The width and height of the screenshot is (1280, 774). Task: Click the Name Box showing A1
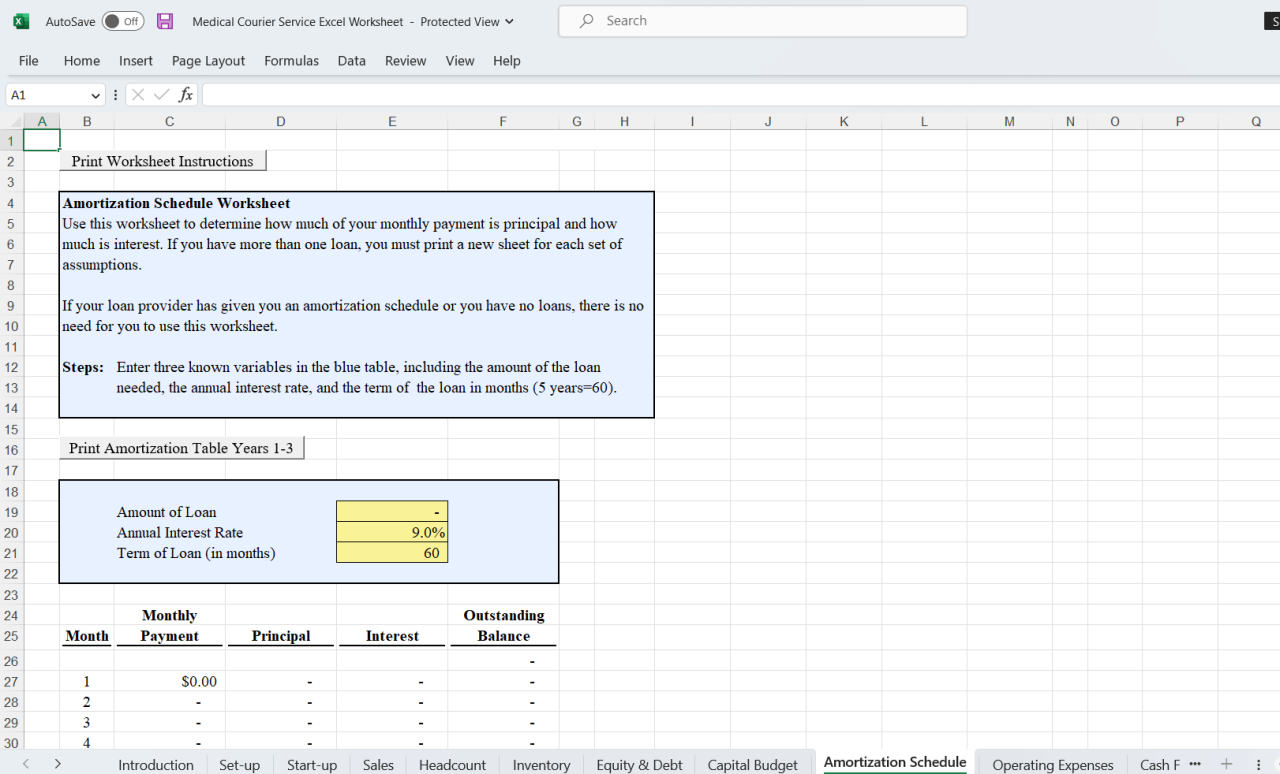coord(47,95)
